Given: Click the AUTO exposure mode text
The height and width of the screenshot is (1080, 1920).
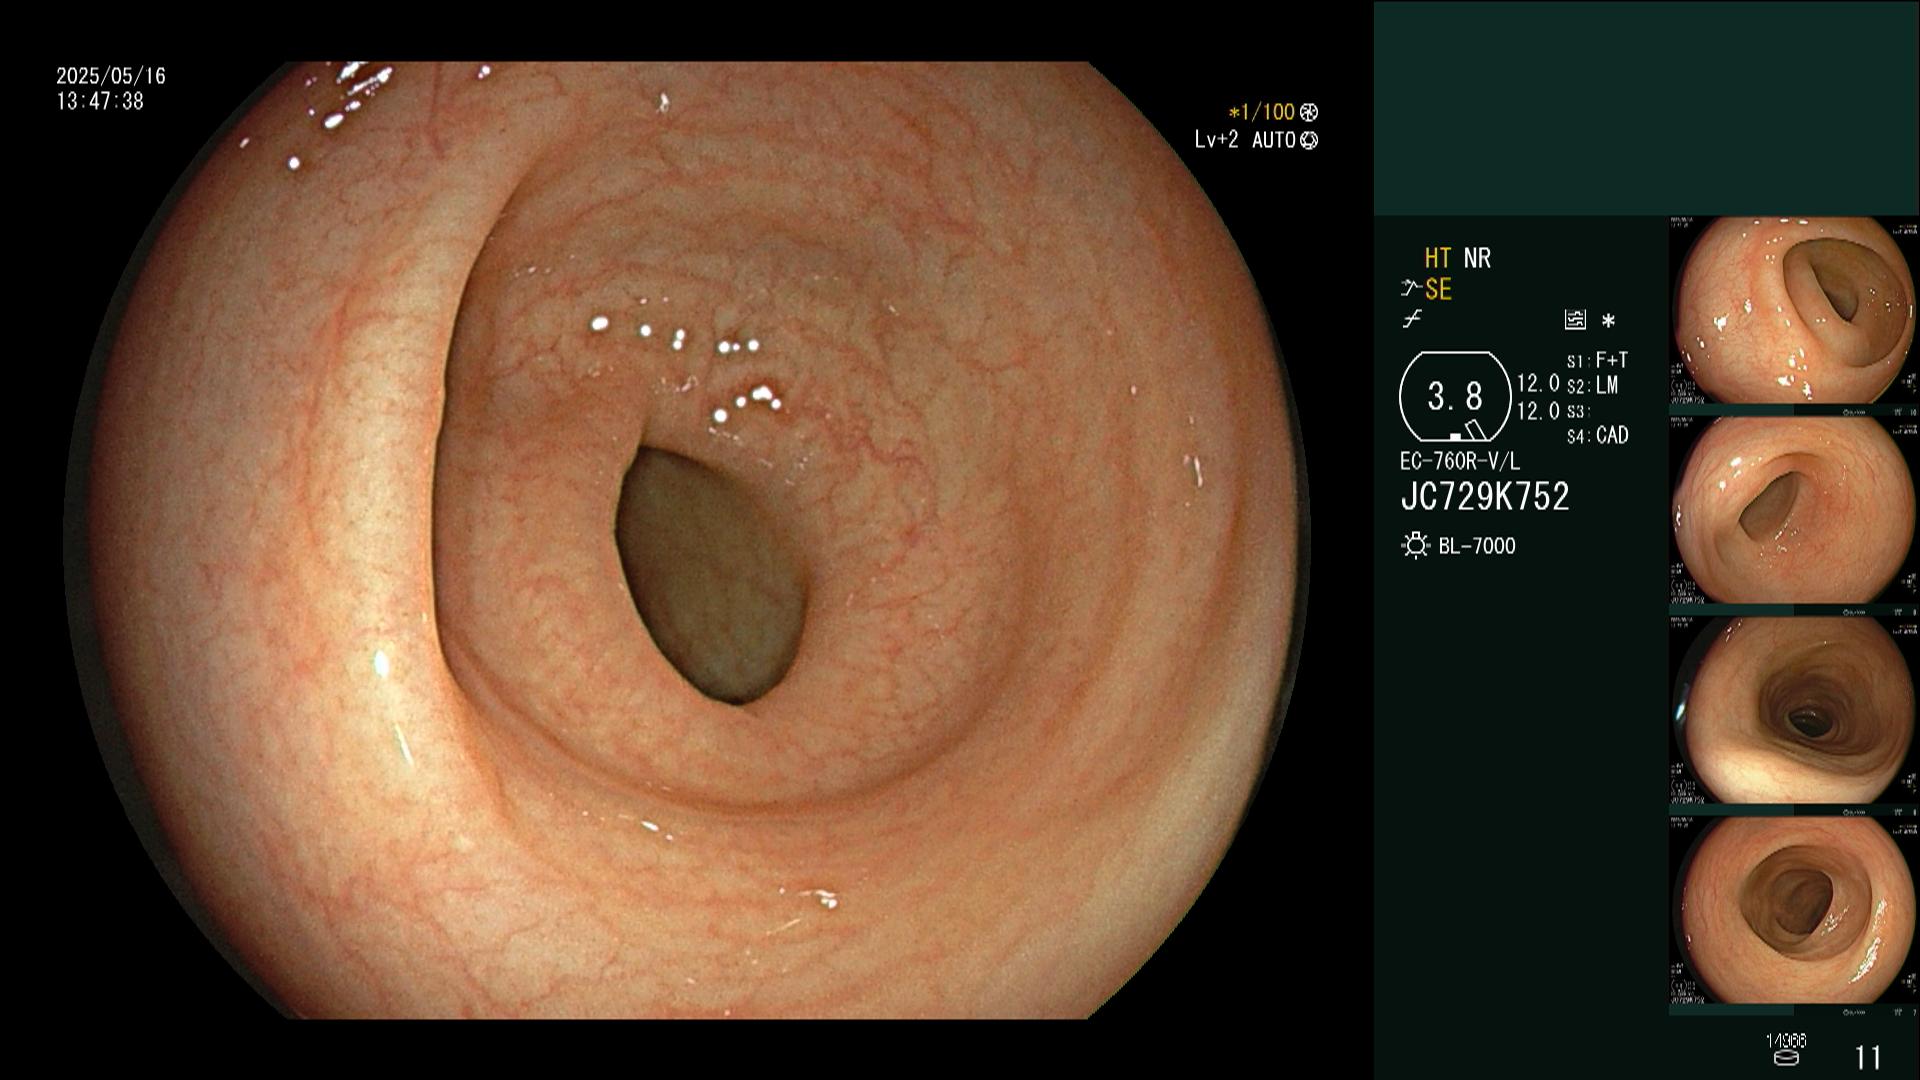Looking at the screenshot, I should pyautogui.click(x=1274, y=140).
